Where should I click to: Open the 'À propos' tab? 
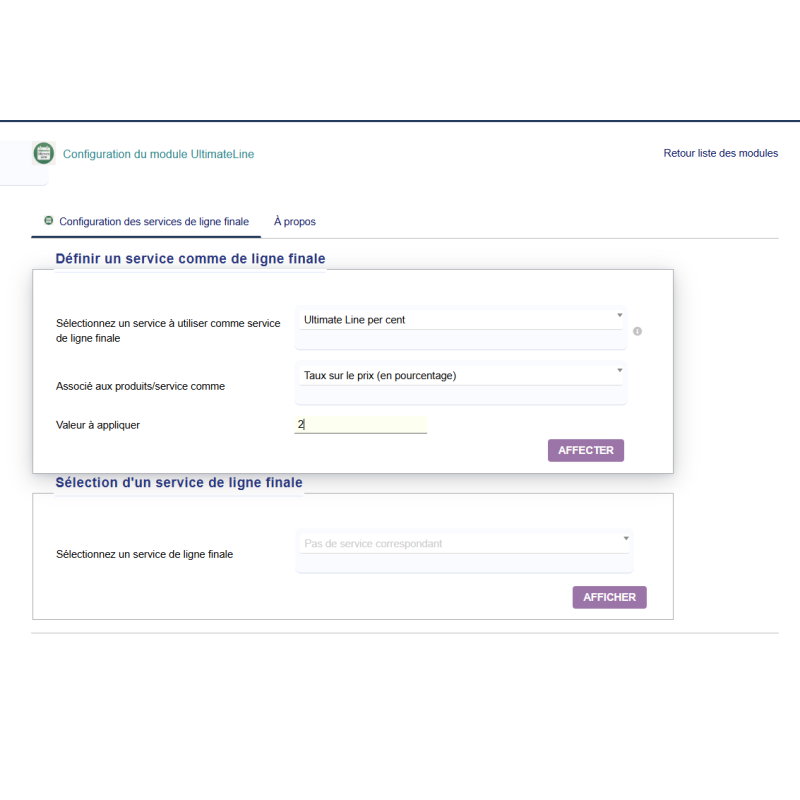coord(295,221)
